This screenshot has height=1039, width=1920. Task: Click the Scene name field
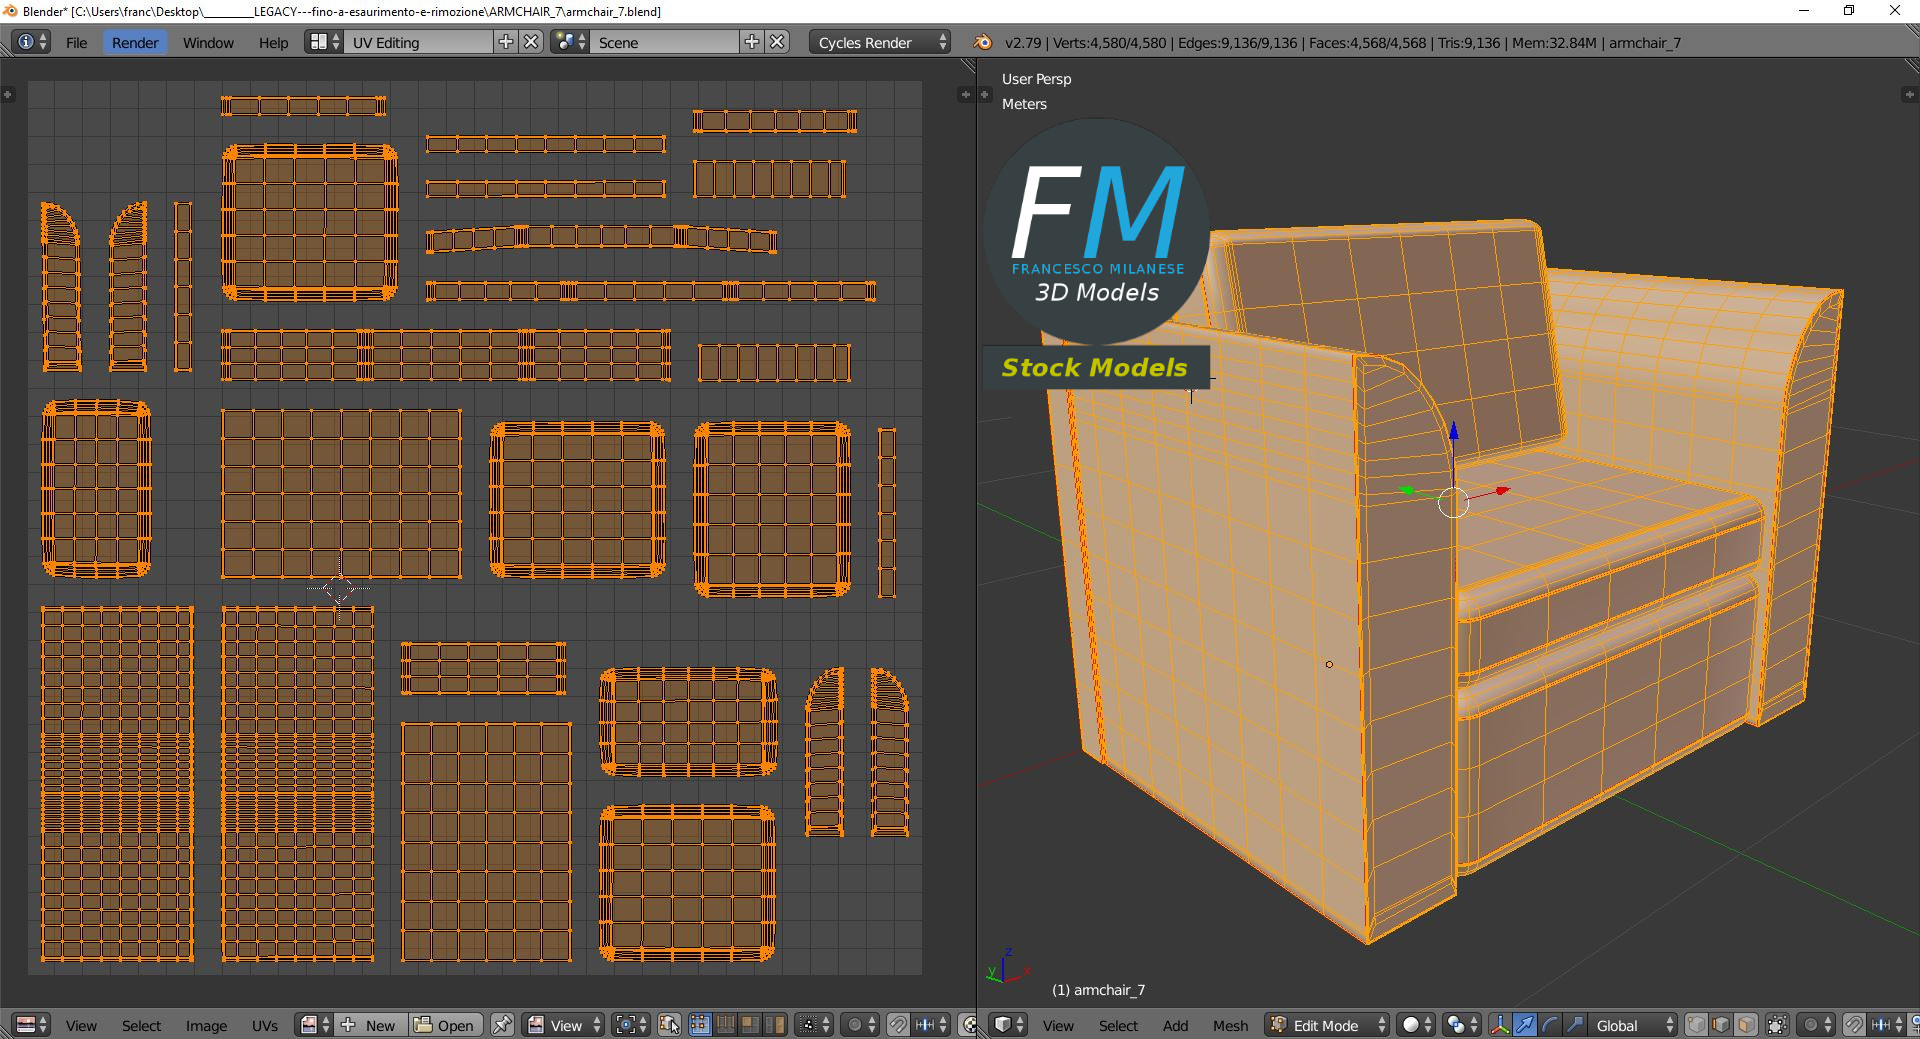(x=664, y=42)
